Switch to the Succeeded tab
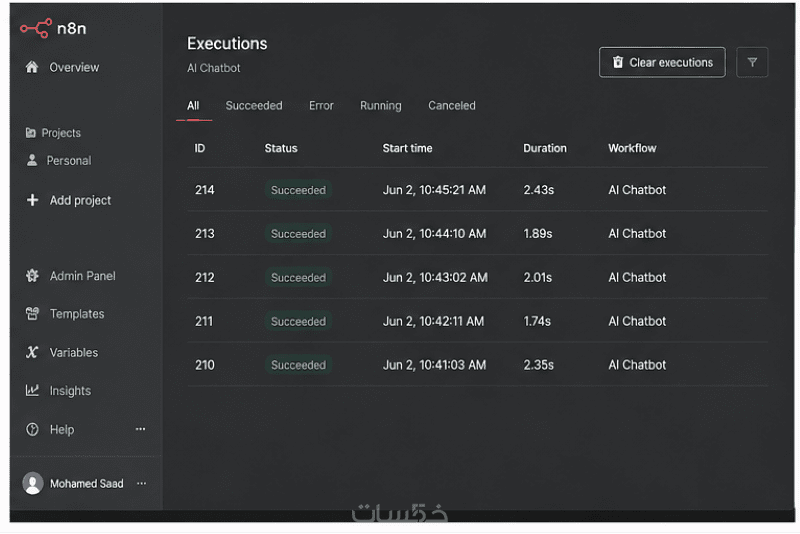This screenshot has width=800, height=534. click(x=254, y=106)
